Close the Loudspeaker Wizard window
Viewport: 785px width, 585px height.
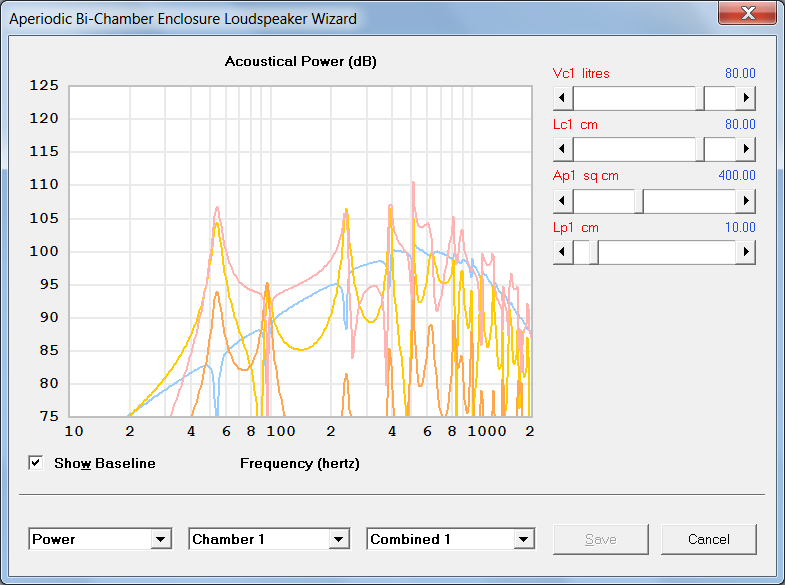tap(748, 13)
